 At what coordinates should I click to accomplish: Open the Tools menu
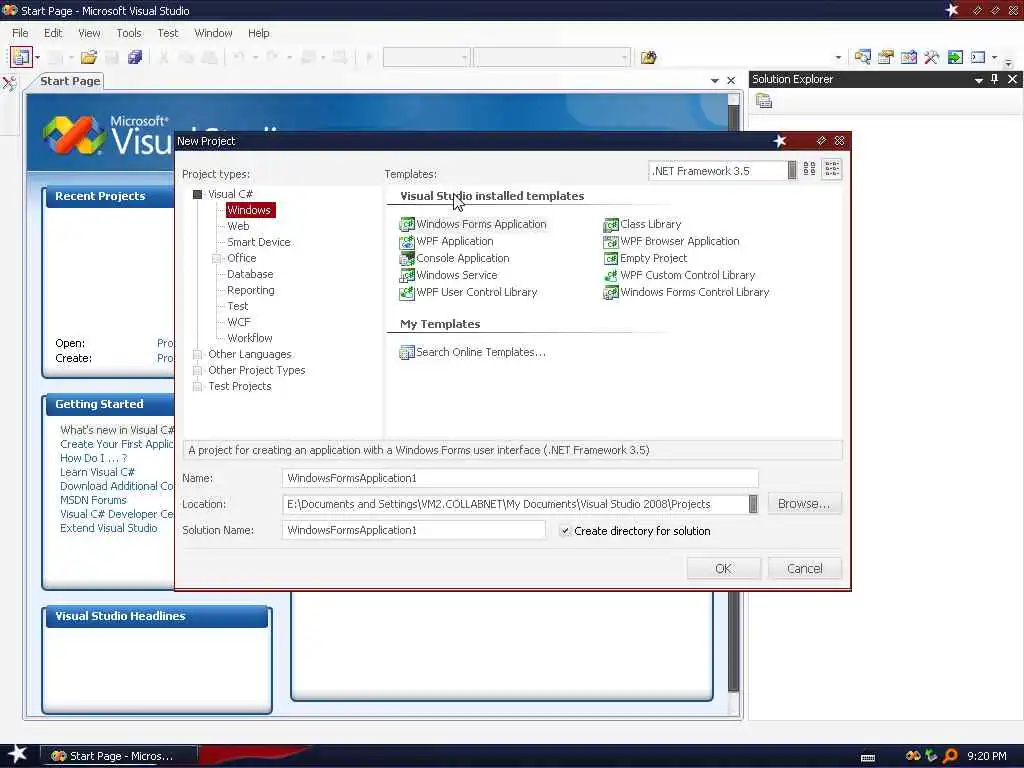click(129, 33)
